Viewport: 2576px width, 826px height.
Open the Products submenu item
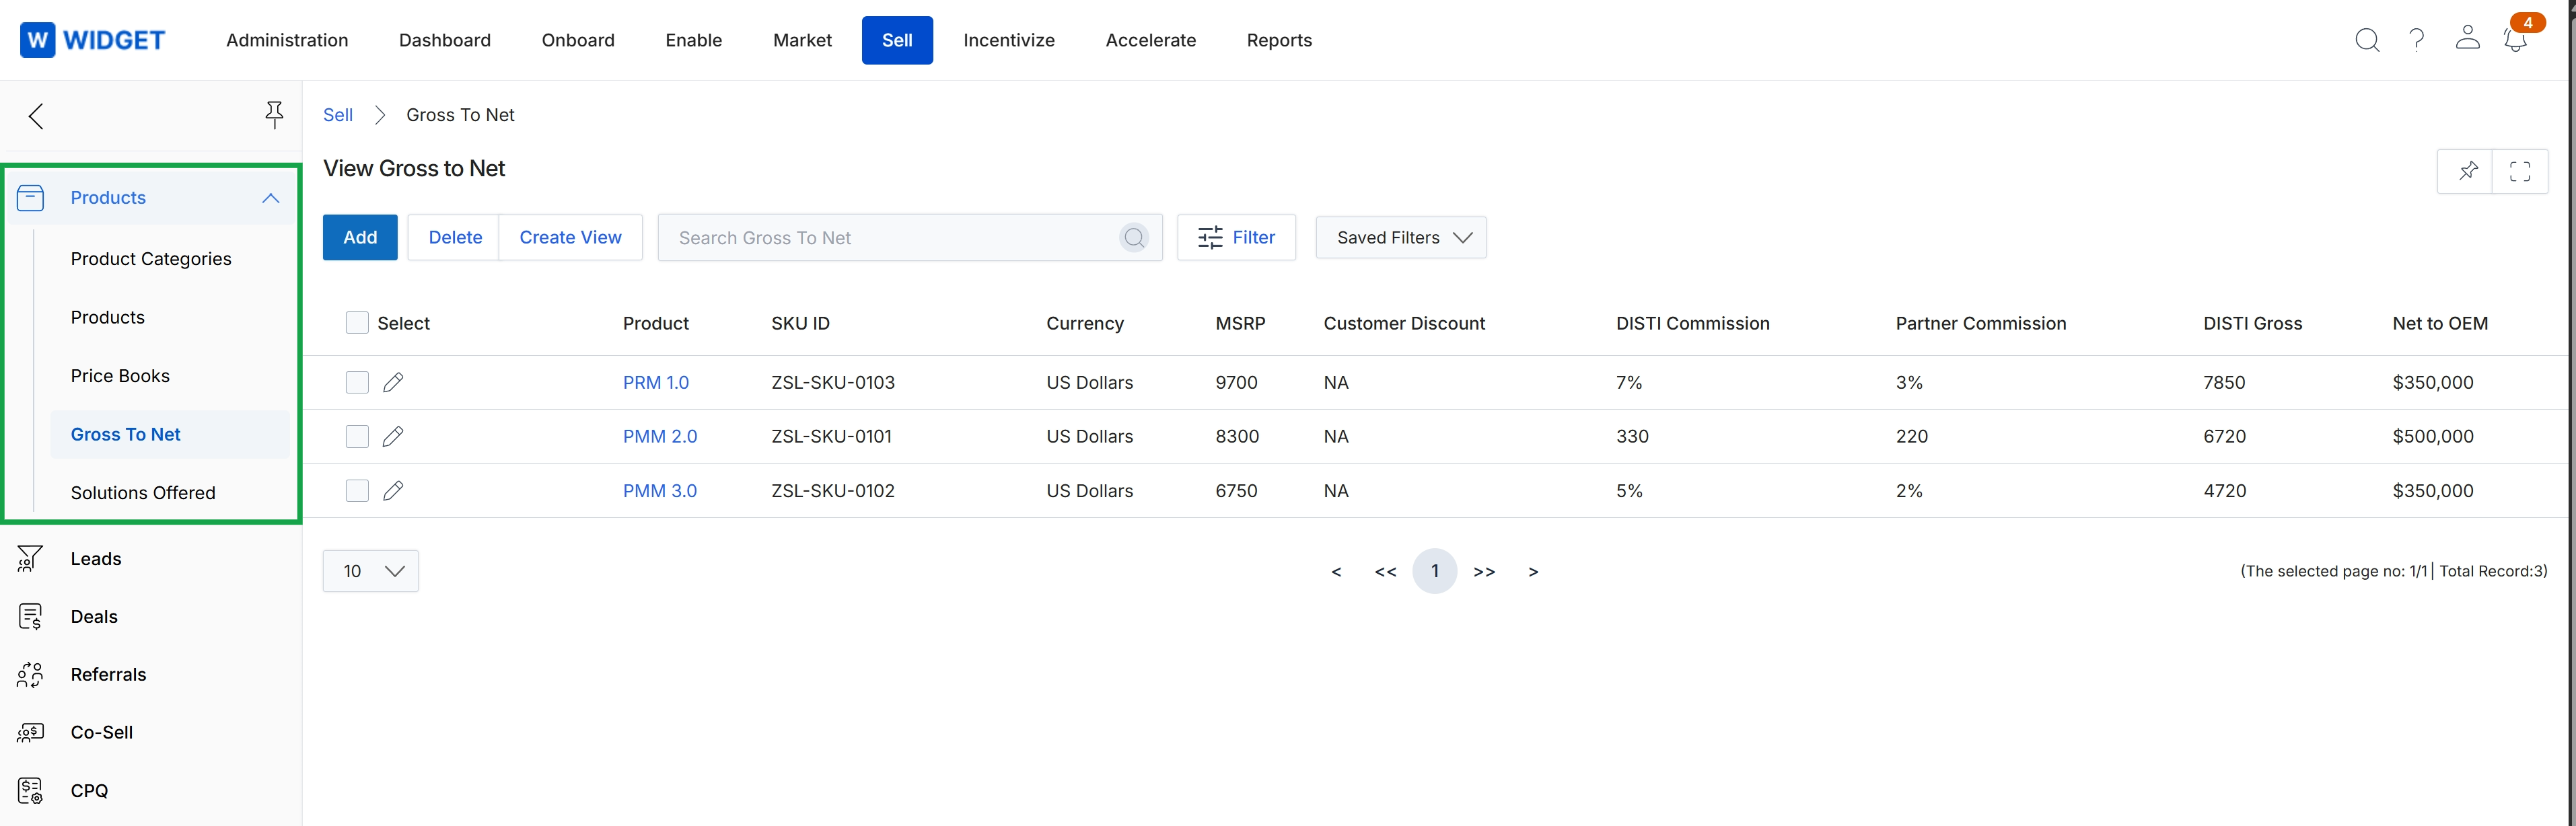[x=108, y=318]
